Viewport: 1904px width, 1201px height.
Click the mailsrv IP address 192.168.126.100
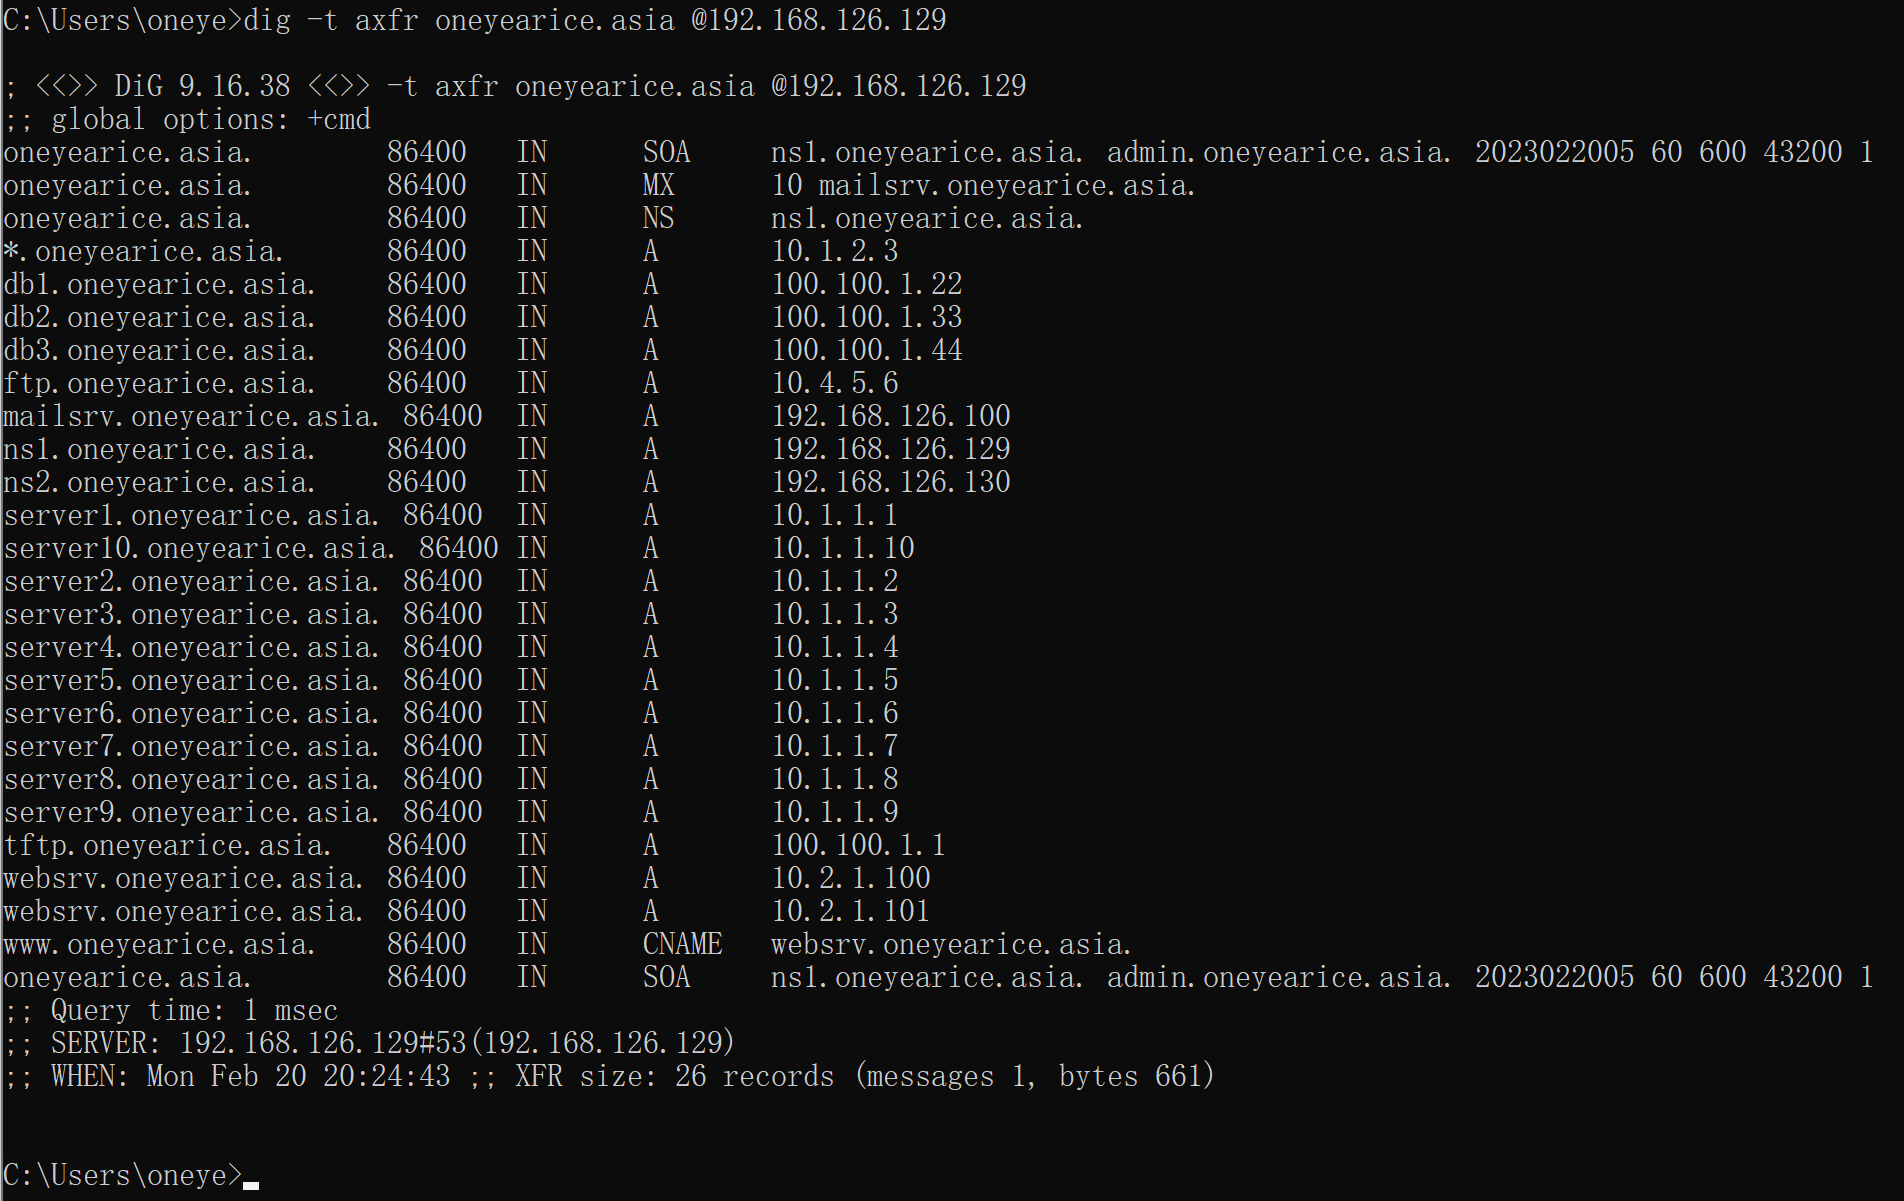point(890,416)
